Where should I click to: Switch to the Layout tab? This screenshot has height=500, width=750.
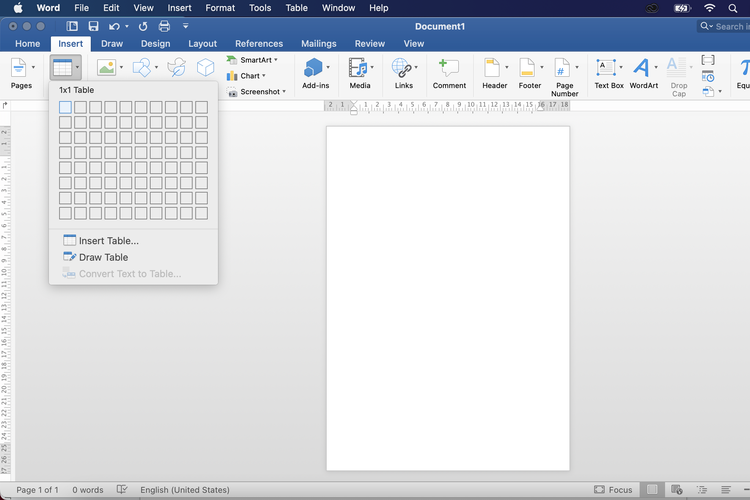pyautogui.click(x=202, y=44)
